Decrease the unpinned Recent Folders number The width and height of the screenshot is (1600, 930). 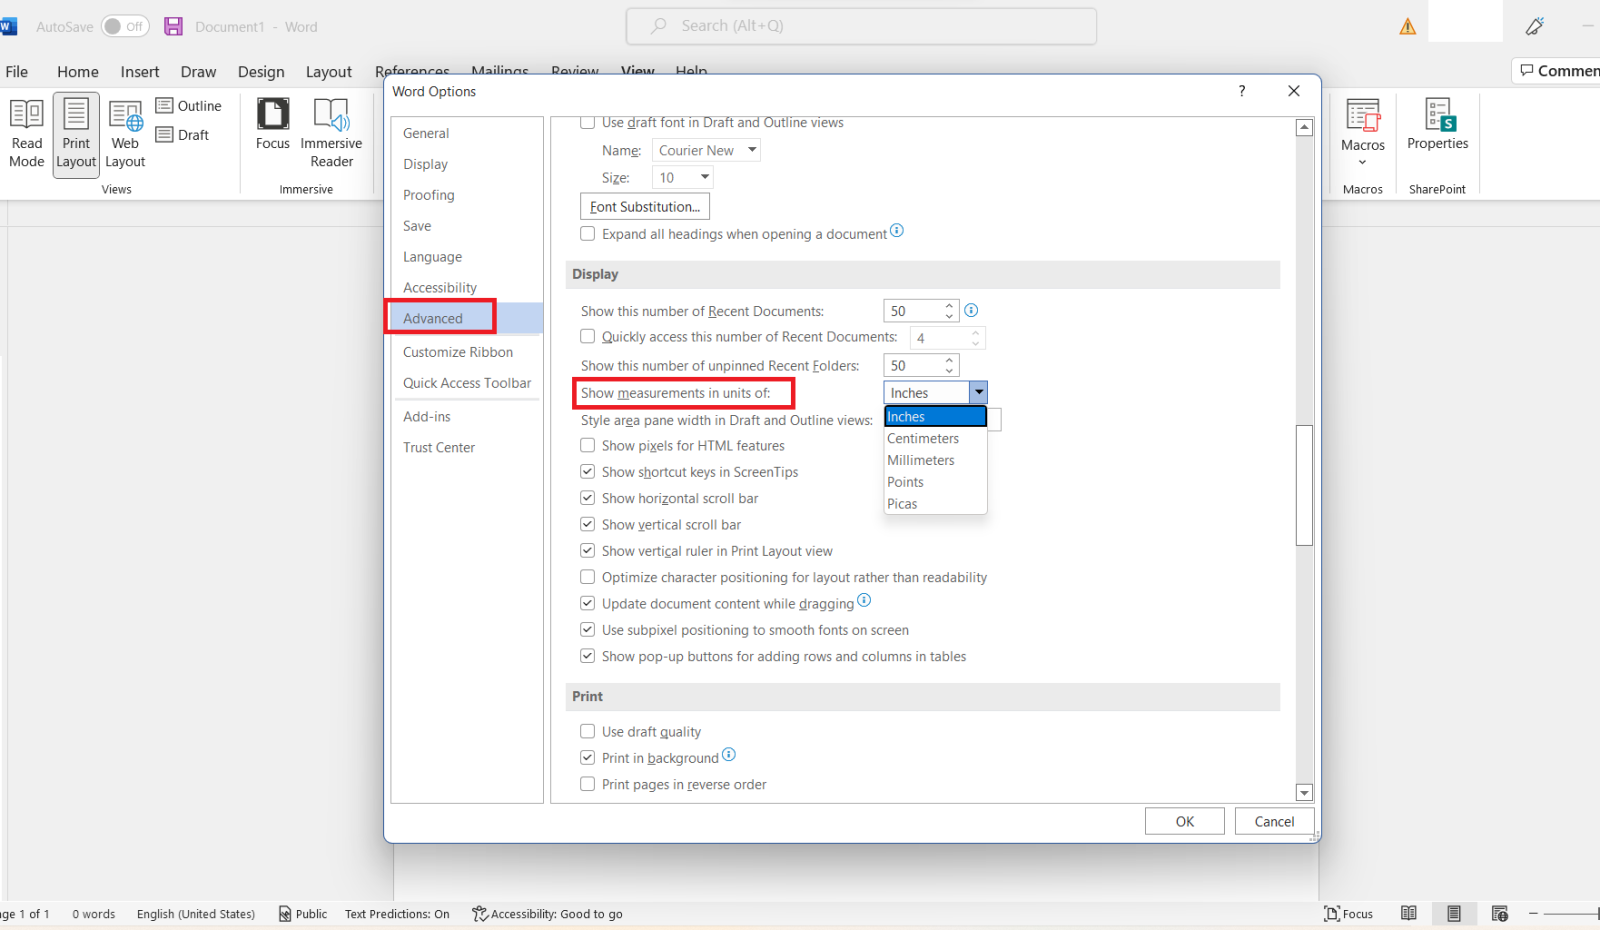tap(949, 371)
